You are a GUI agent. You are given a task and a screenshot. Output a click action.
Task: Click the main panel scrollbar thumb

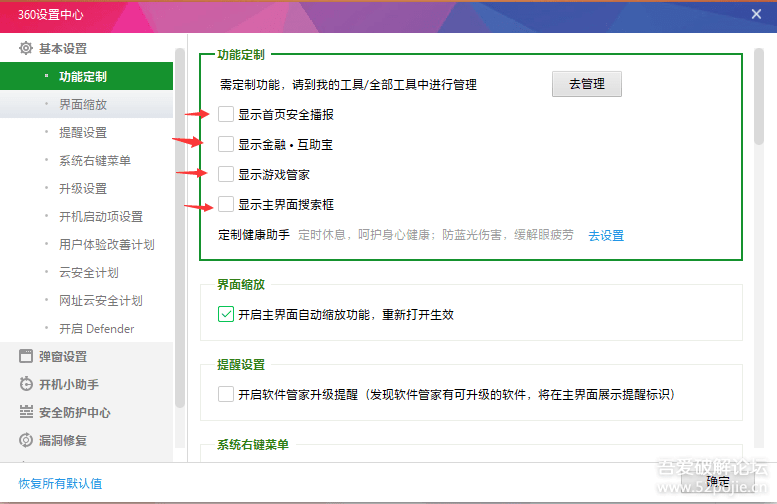pos(759,97)
